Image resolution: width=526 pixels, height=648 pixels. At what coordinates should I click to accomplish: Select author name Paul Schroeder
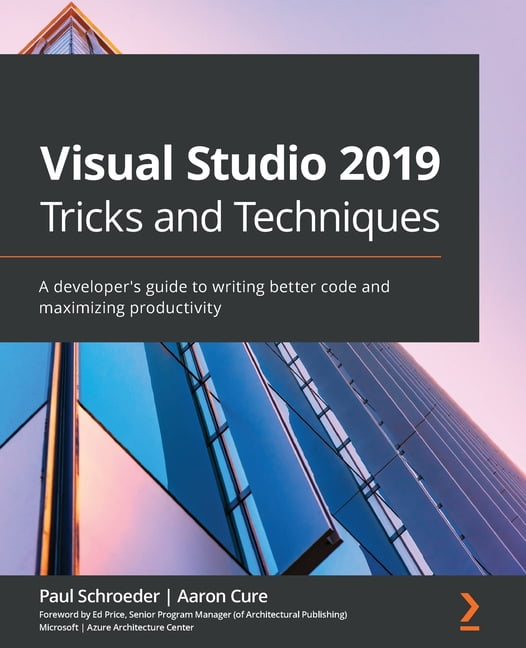click(x=99, y=596)
